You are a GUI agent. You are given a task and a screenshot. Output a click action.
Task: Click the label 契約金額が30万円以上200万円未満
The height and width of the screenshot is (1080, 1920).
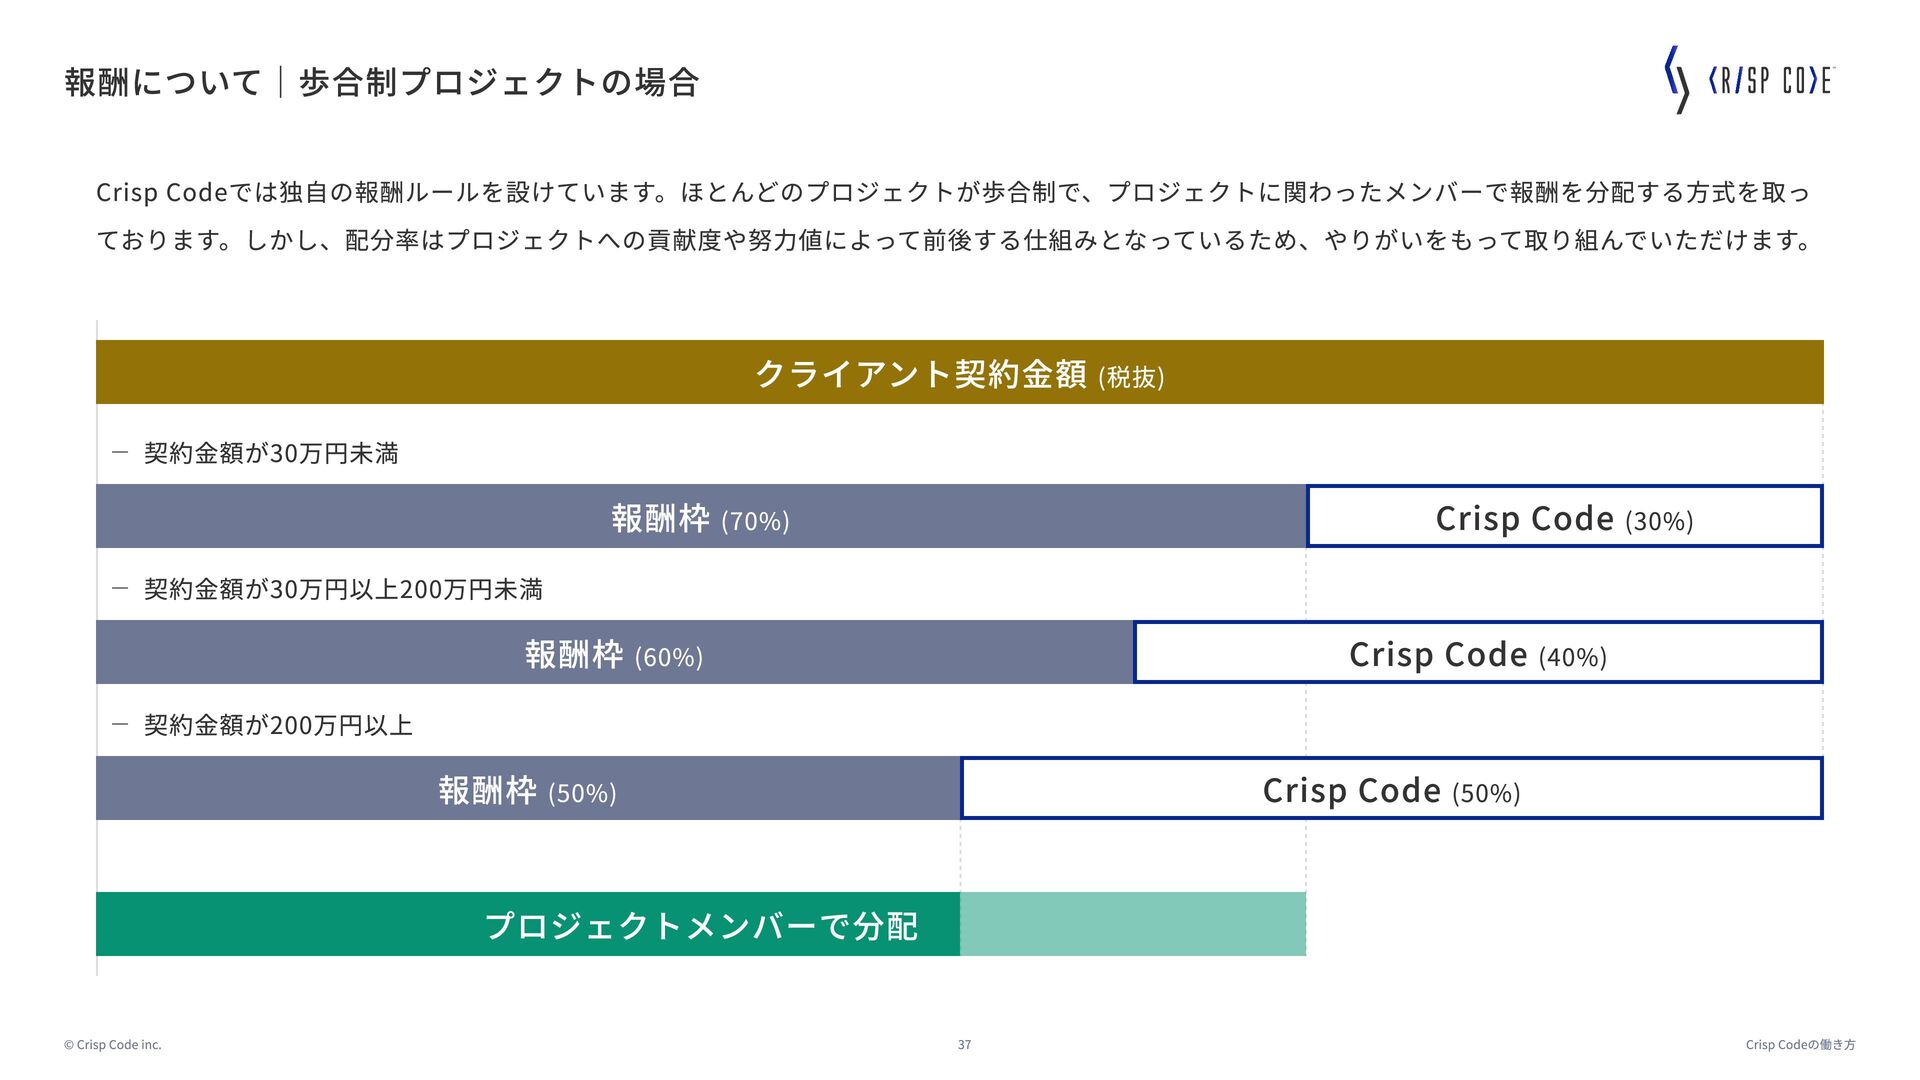click(x=343, y=589)
